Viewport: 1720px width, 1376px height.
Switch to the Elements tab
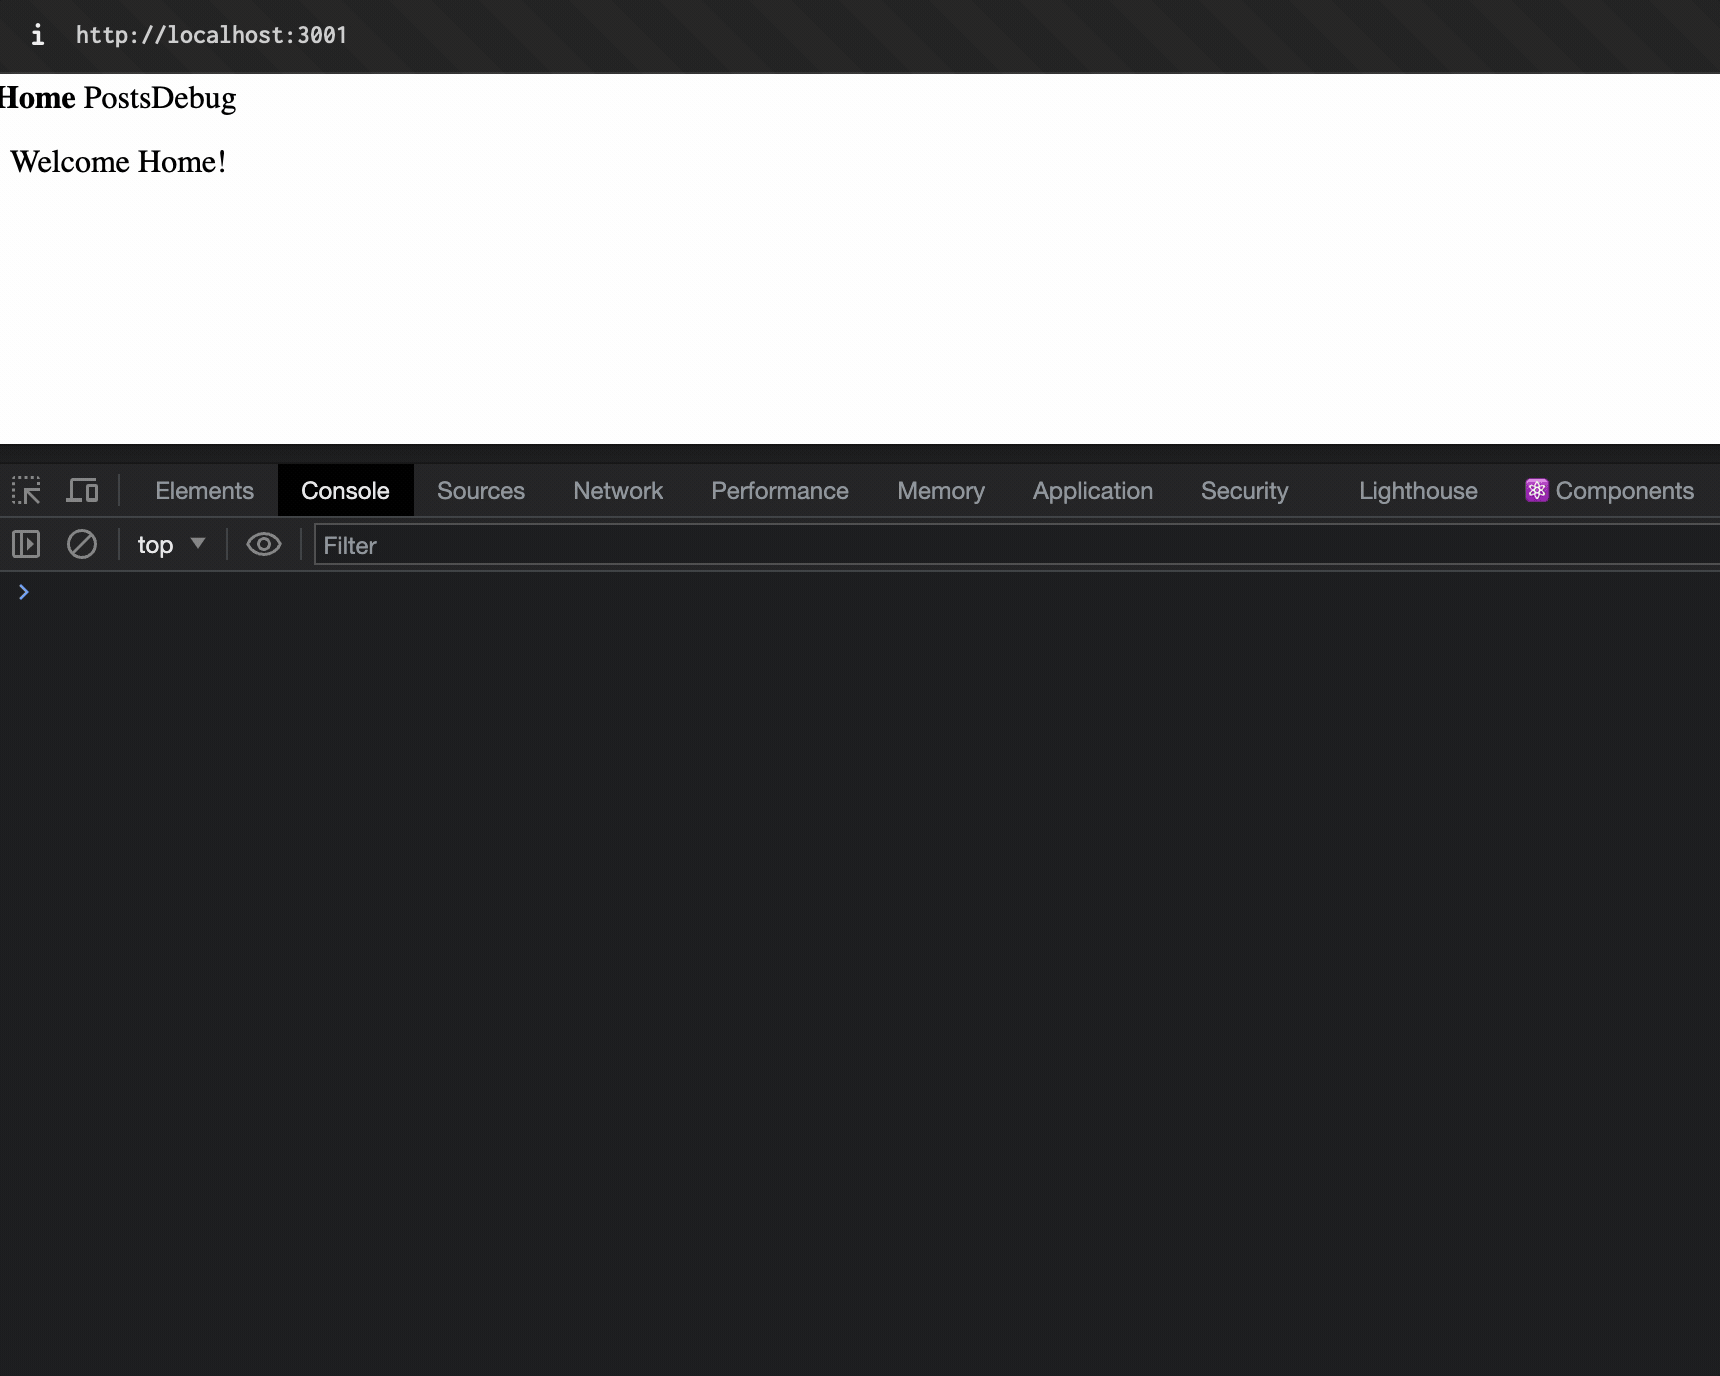[204, 490]
